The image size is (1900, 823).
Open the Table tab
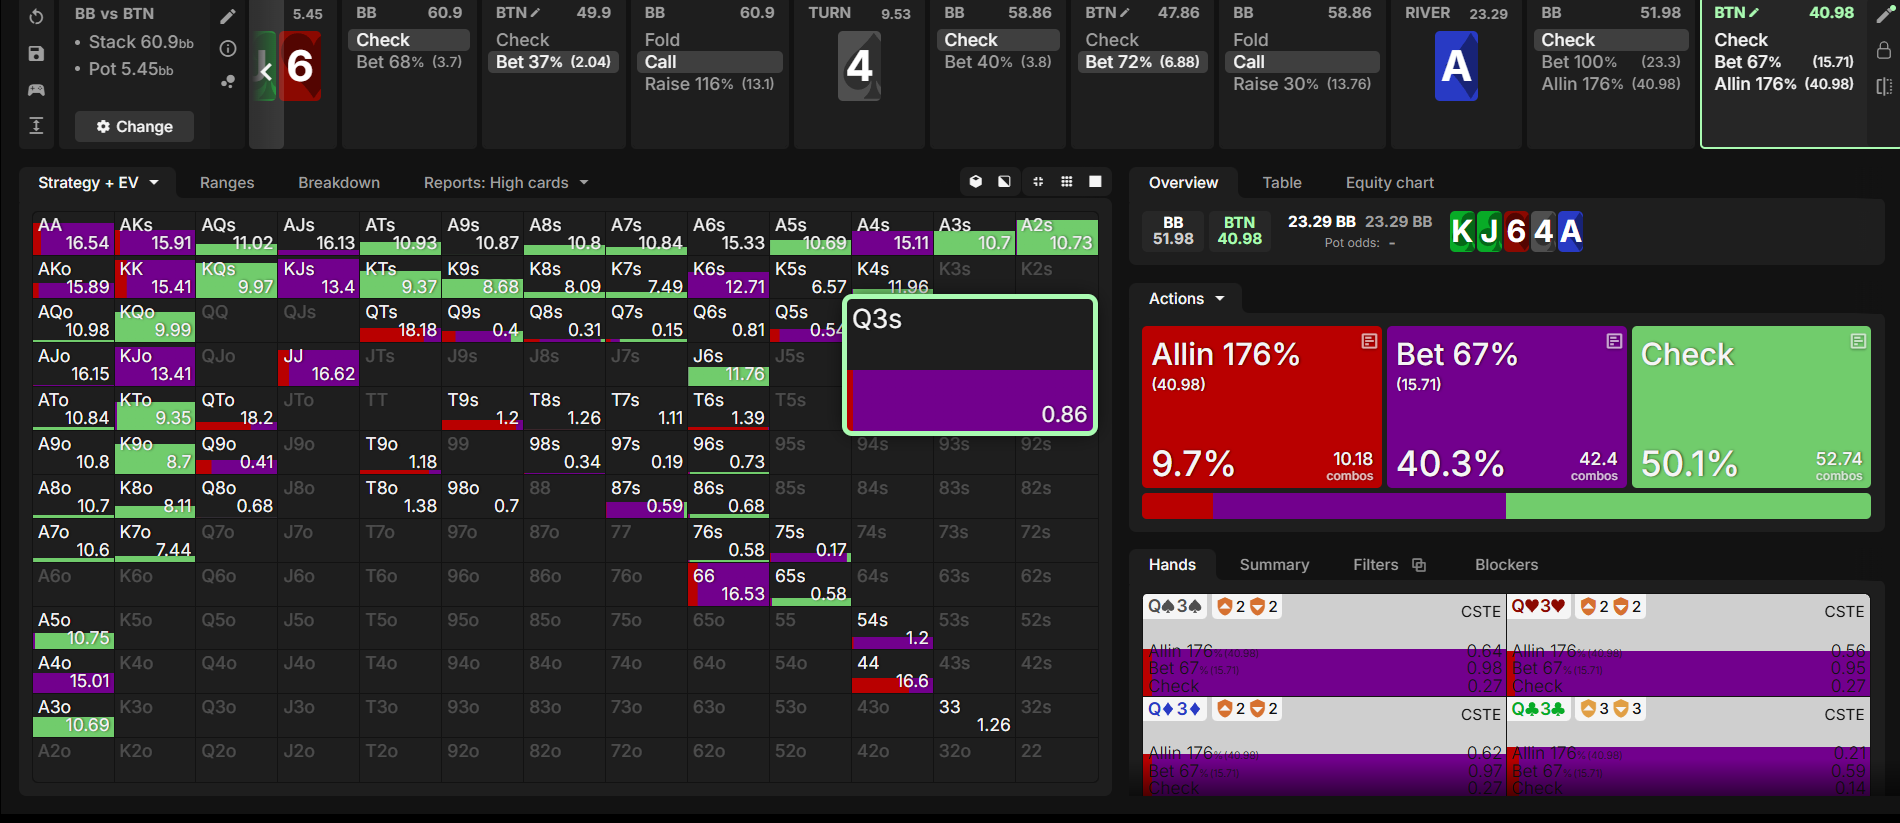(1282, 182)
